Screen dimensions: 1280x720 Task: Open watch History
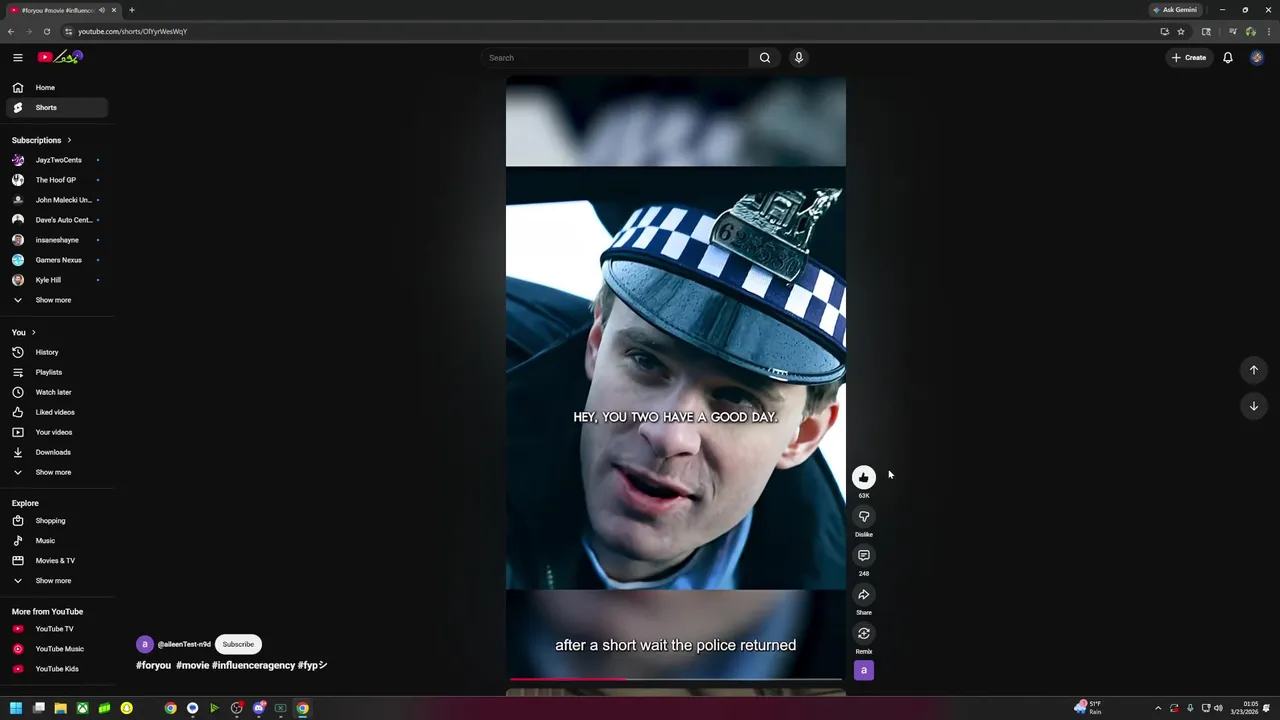click(56, 352)
